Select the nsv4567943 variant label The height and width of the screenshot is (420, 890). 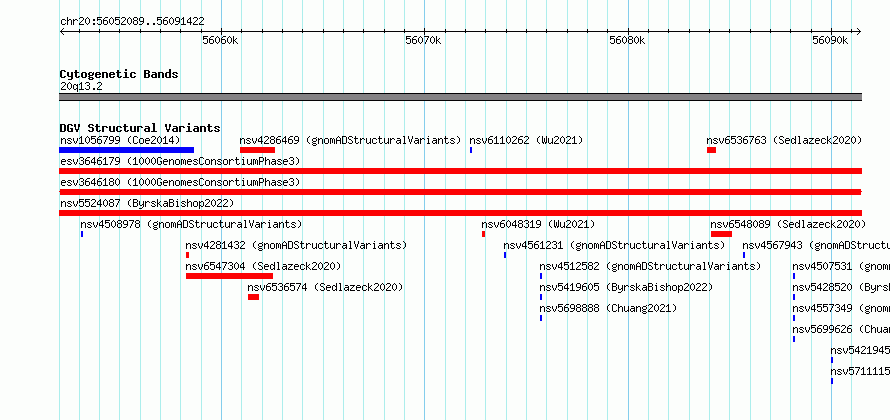click(x=816, y=245)
